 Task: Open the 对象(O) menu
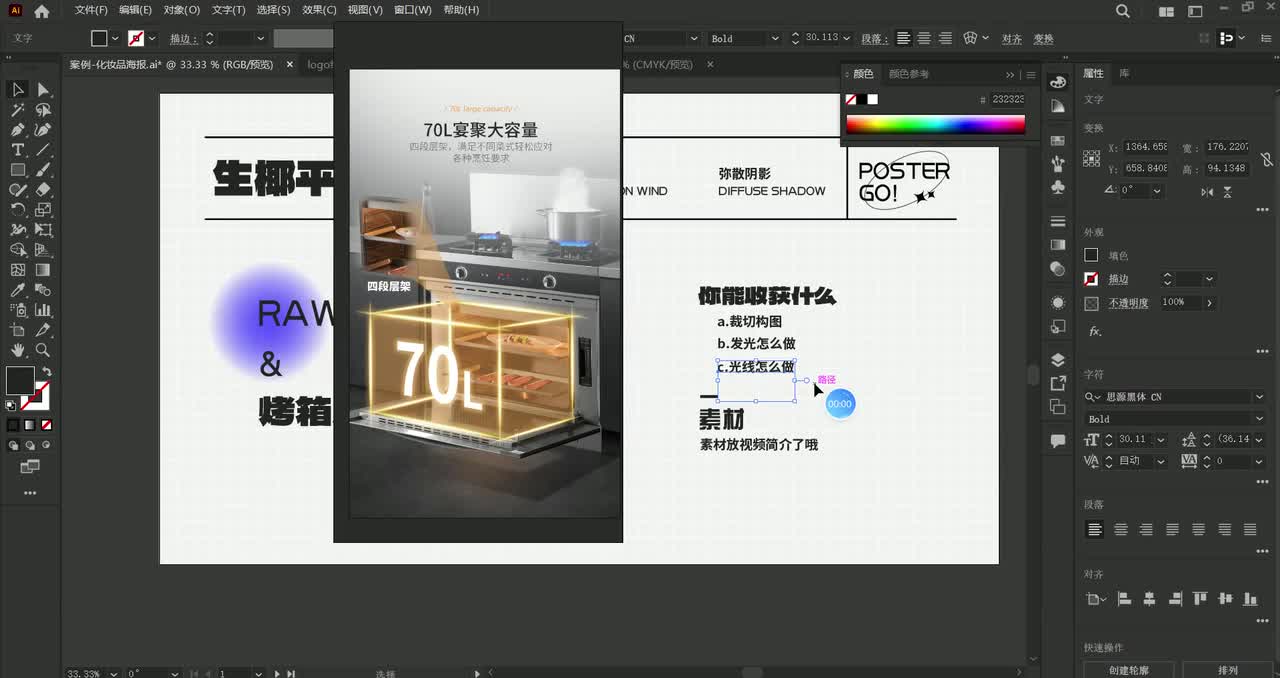coord(181,10)
